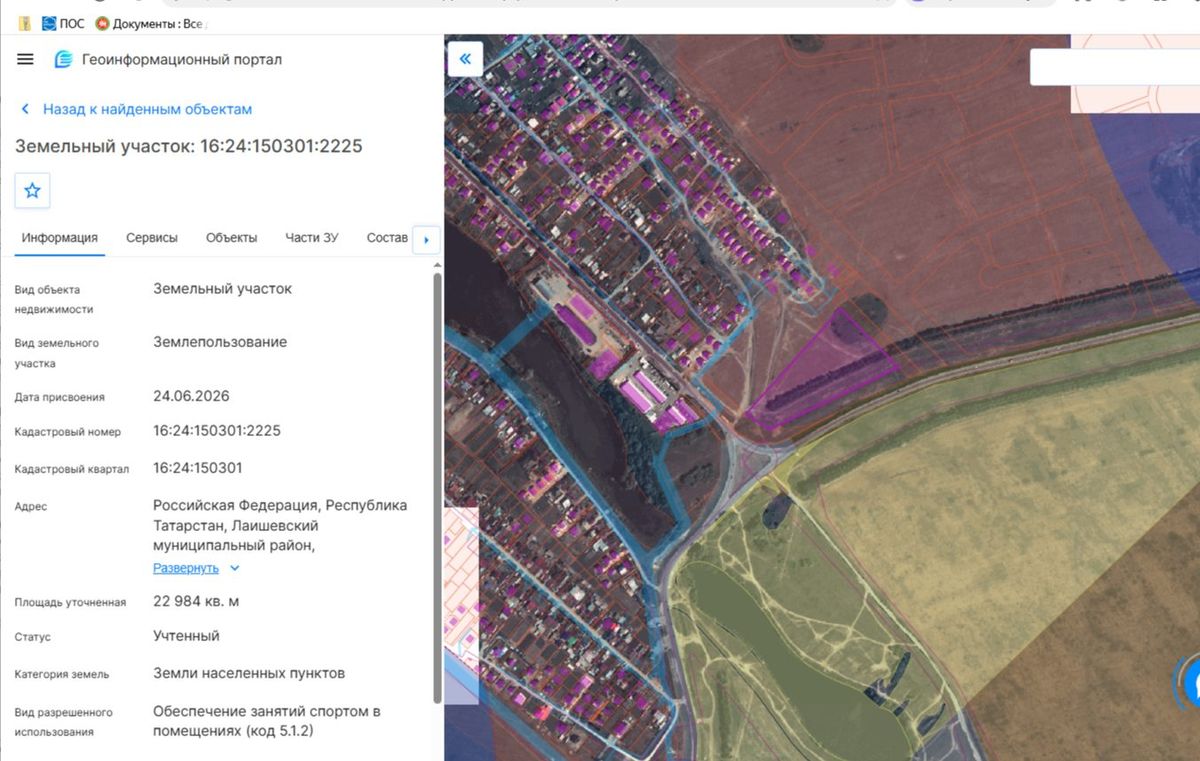Screen dimensions: 1200x761
Task: Click the Дата присвоения label
Action: pyautogui.click(x=60, y=397)
